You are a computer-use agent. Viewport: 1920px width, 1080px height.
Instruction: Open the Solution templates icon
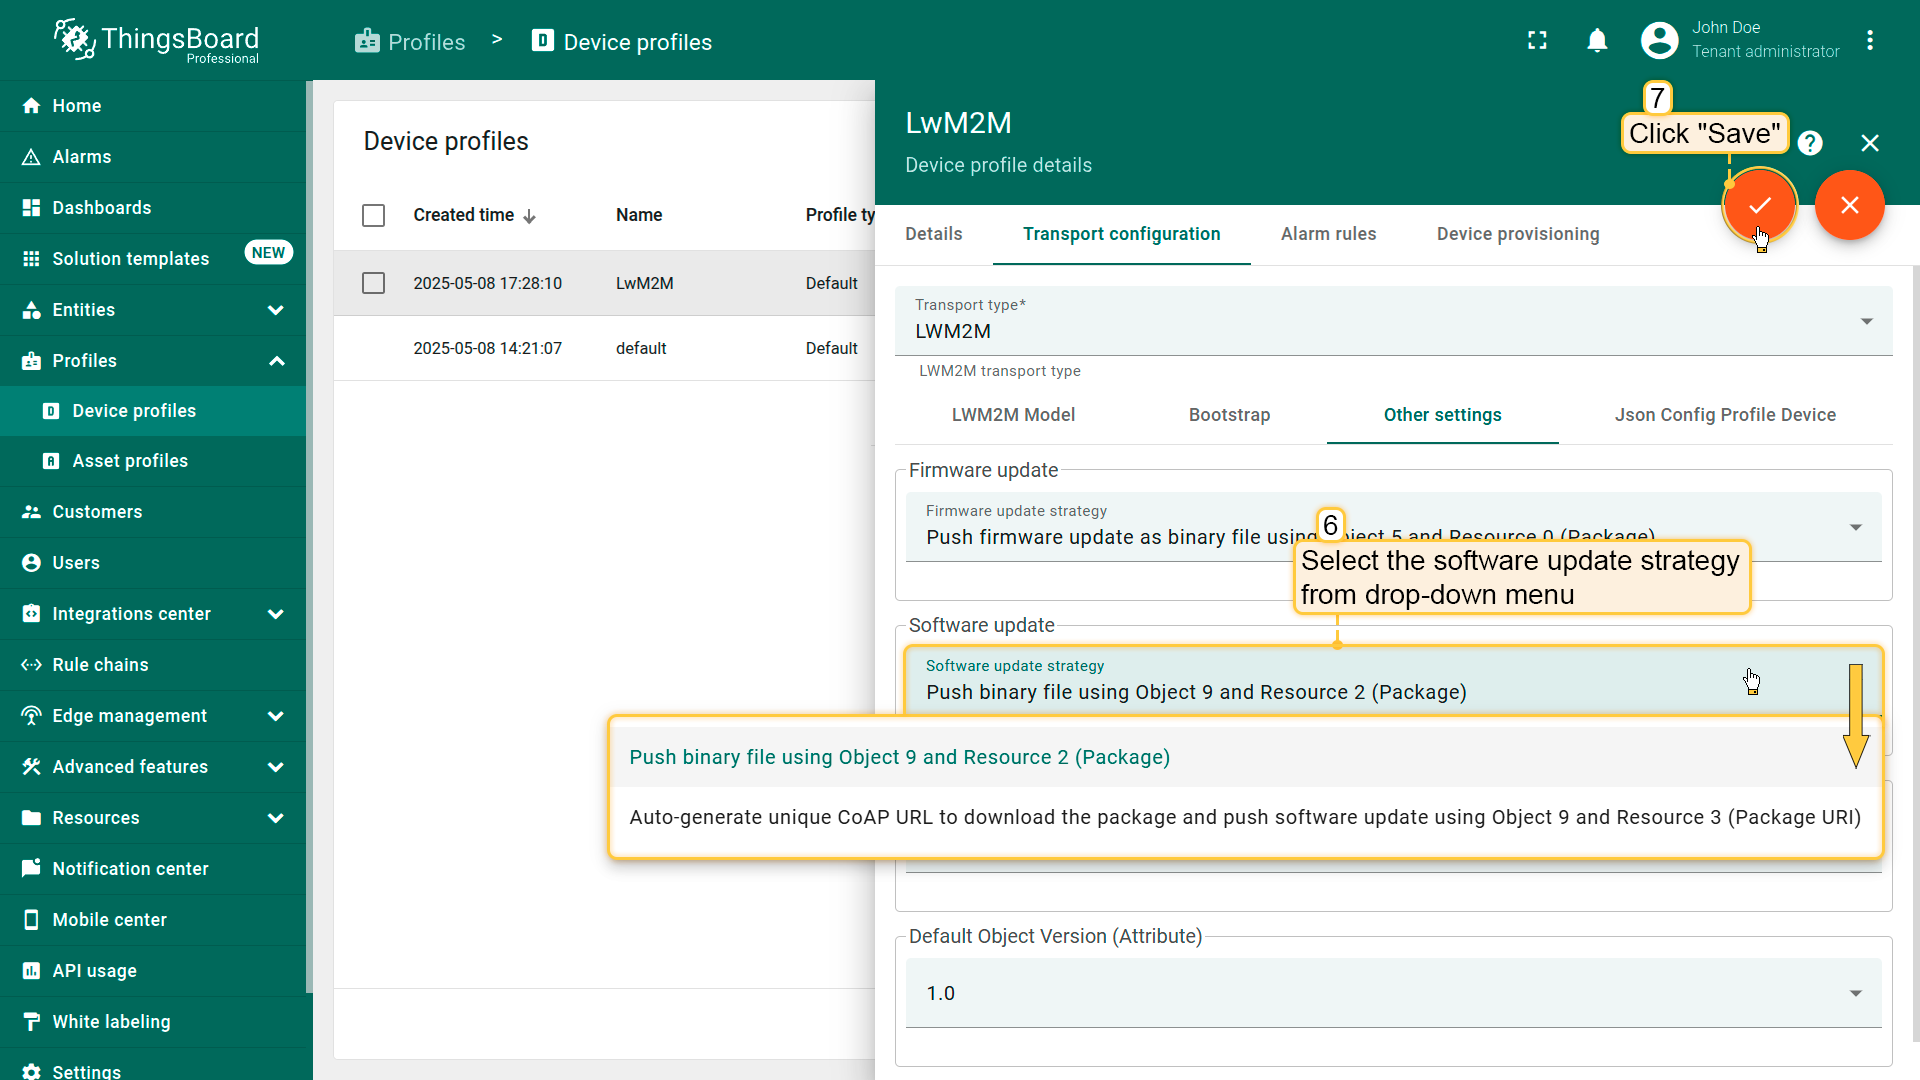coord(31,259)
